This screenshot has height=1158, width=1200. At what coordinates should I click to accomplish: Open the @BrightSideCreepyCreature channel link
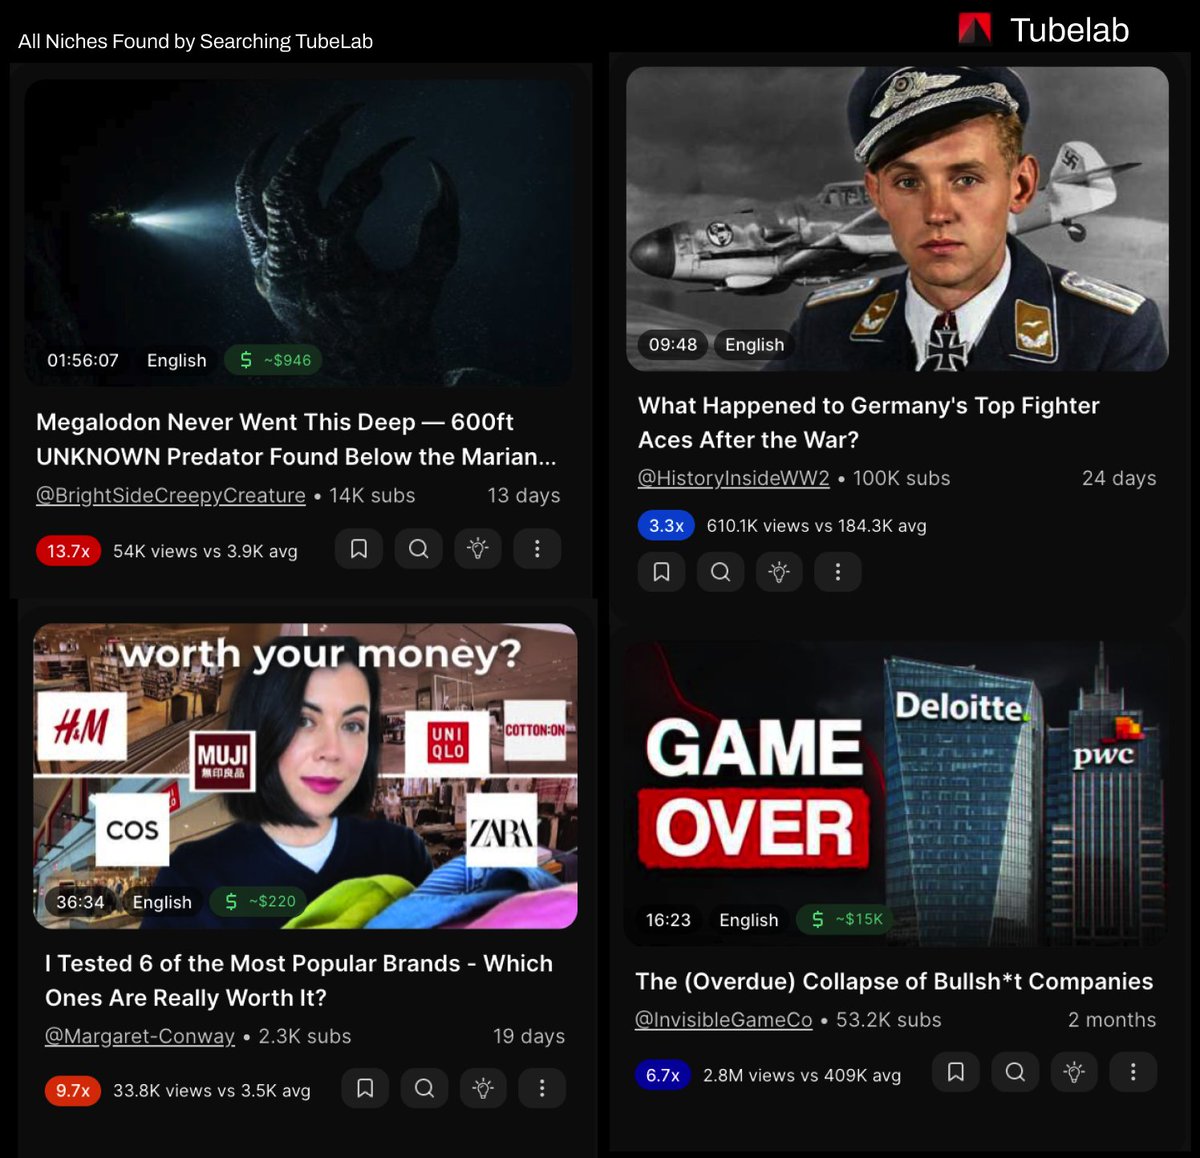coord(171,496)
